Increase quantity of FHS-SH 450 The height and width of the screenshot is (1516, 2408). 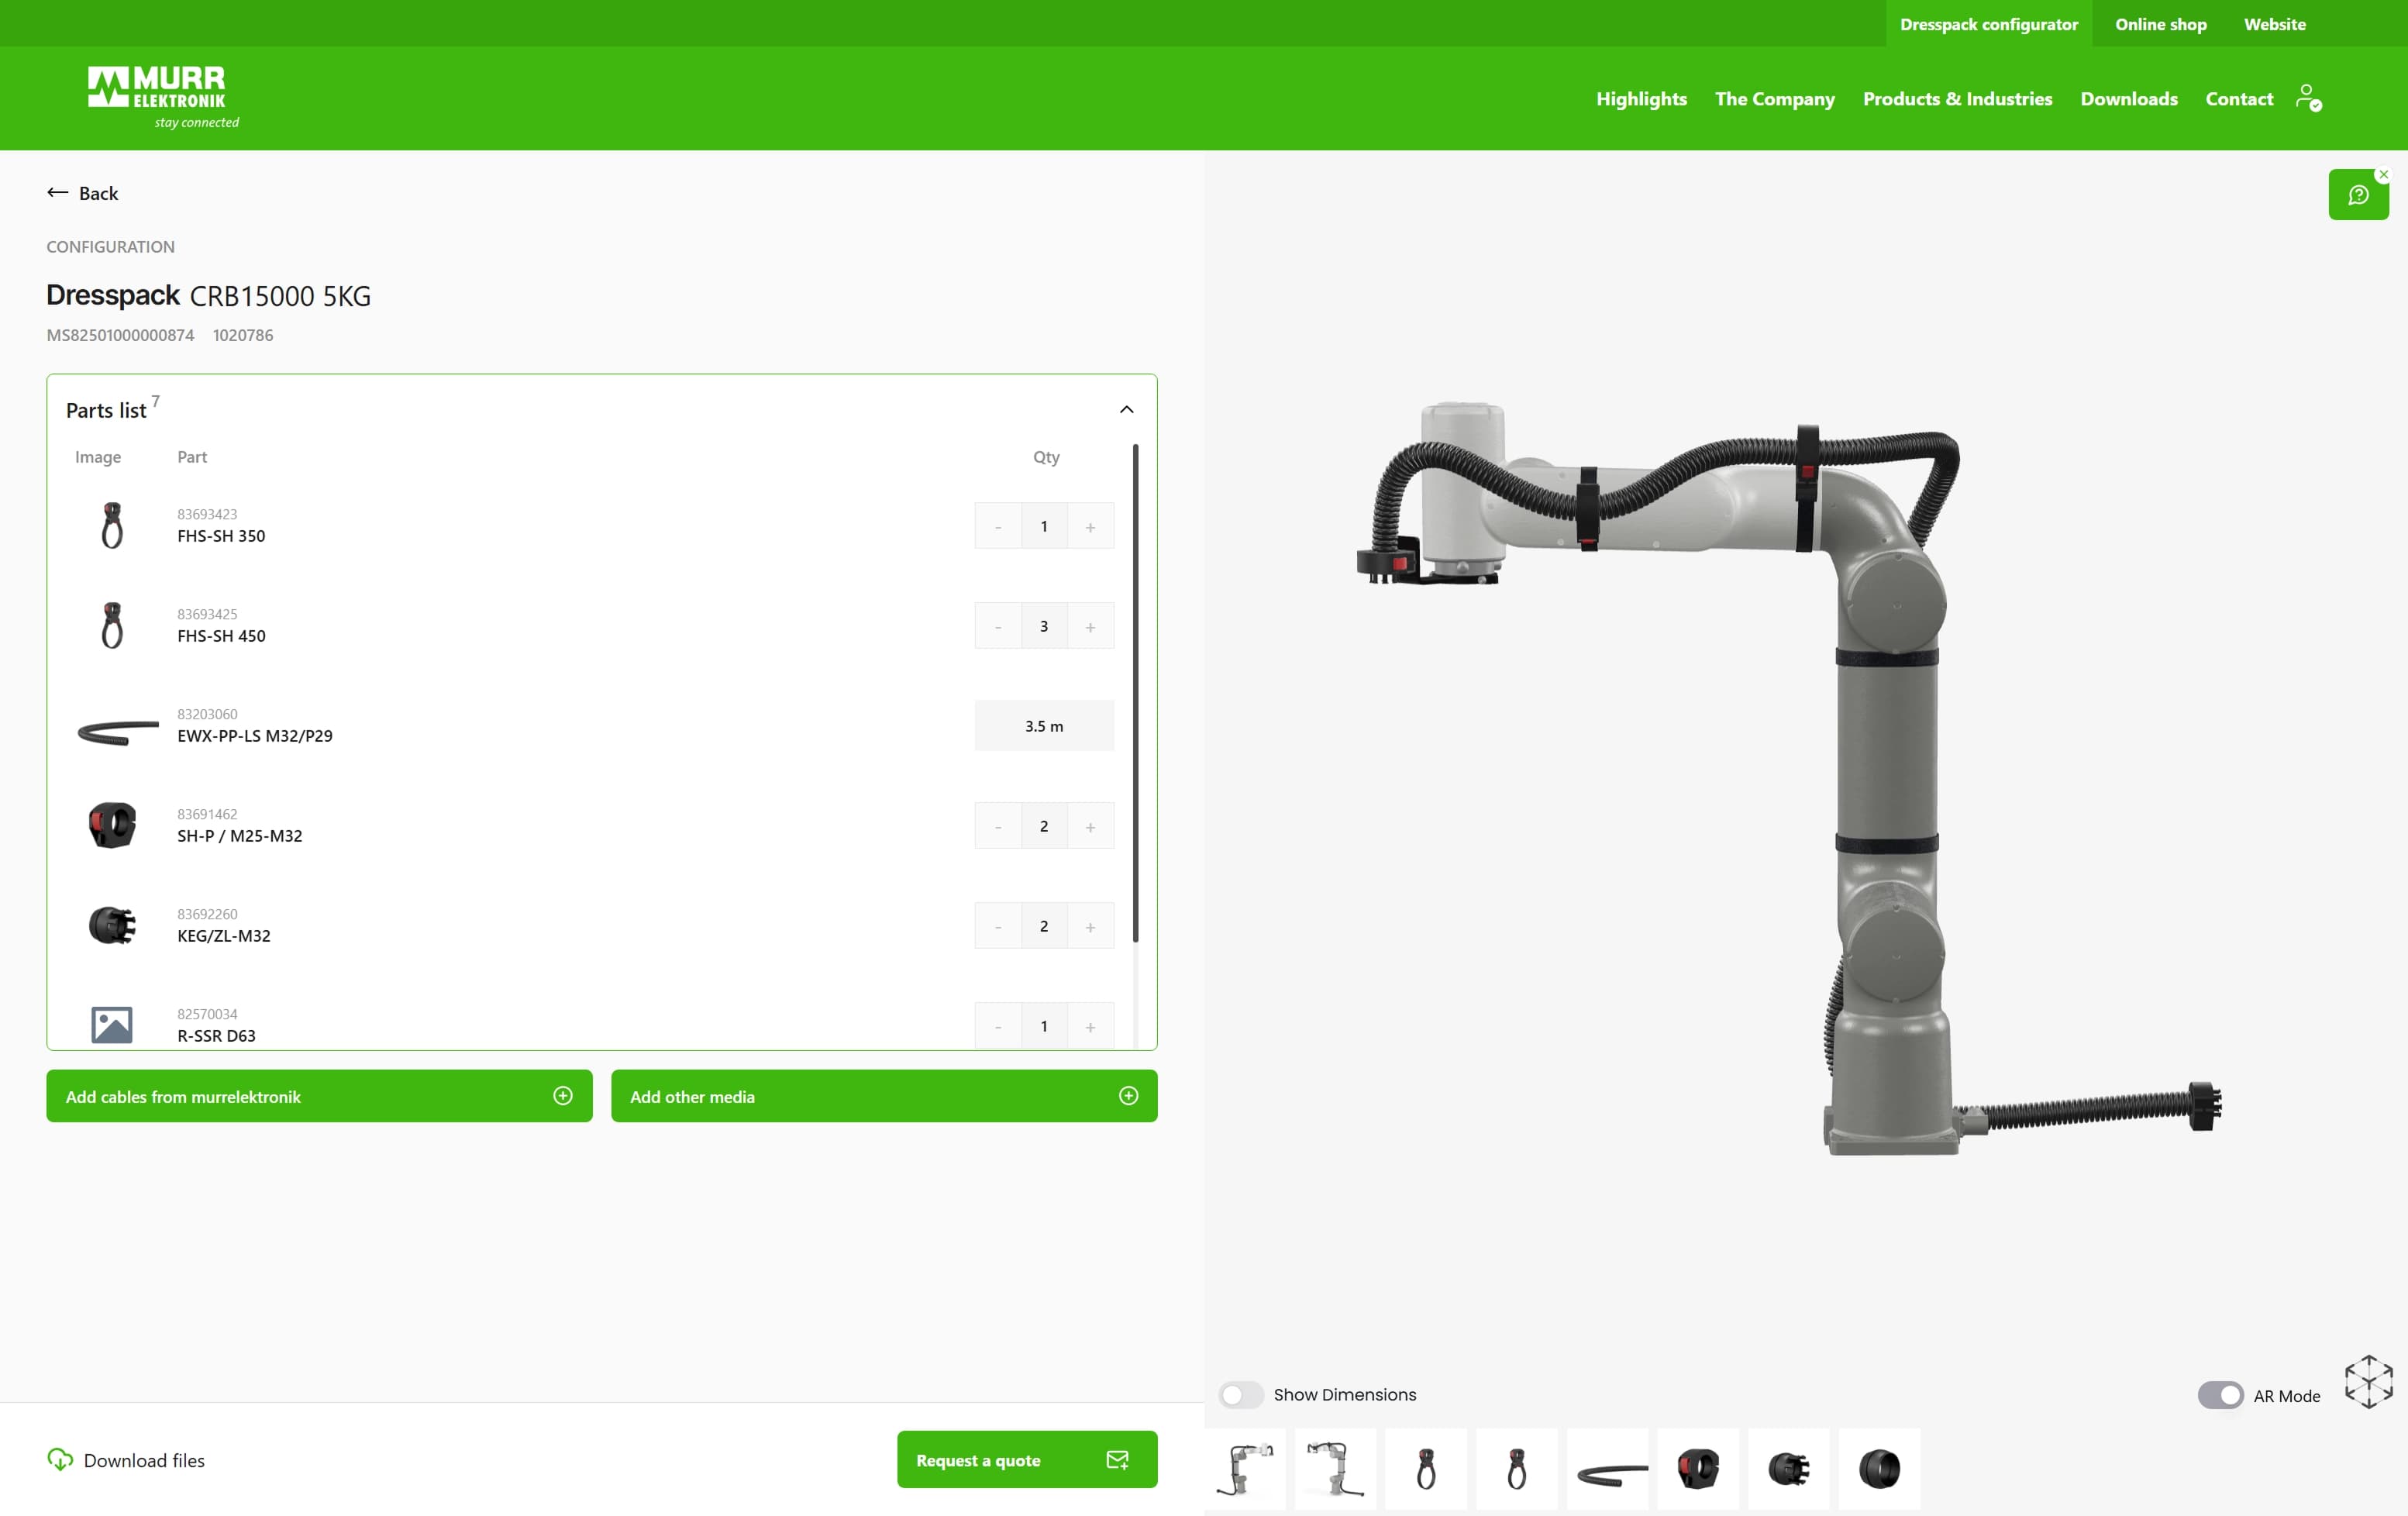click(1090, 626)
